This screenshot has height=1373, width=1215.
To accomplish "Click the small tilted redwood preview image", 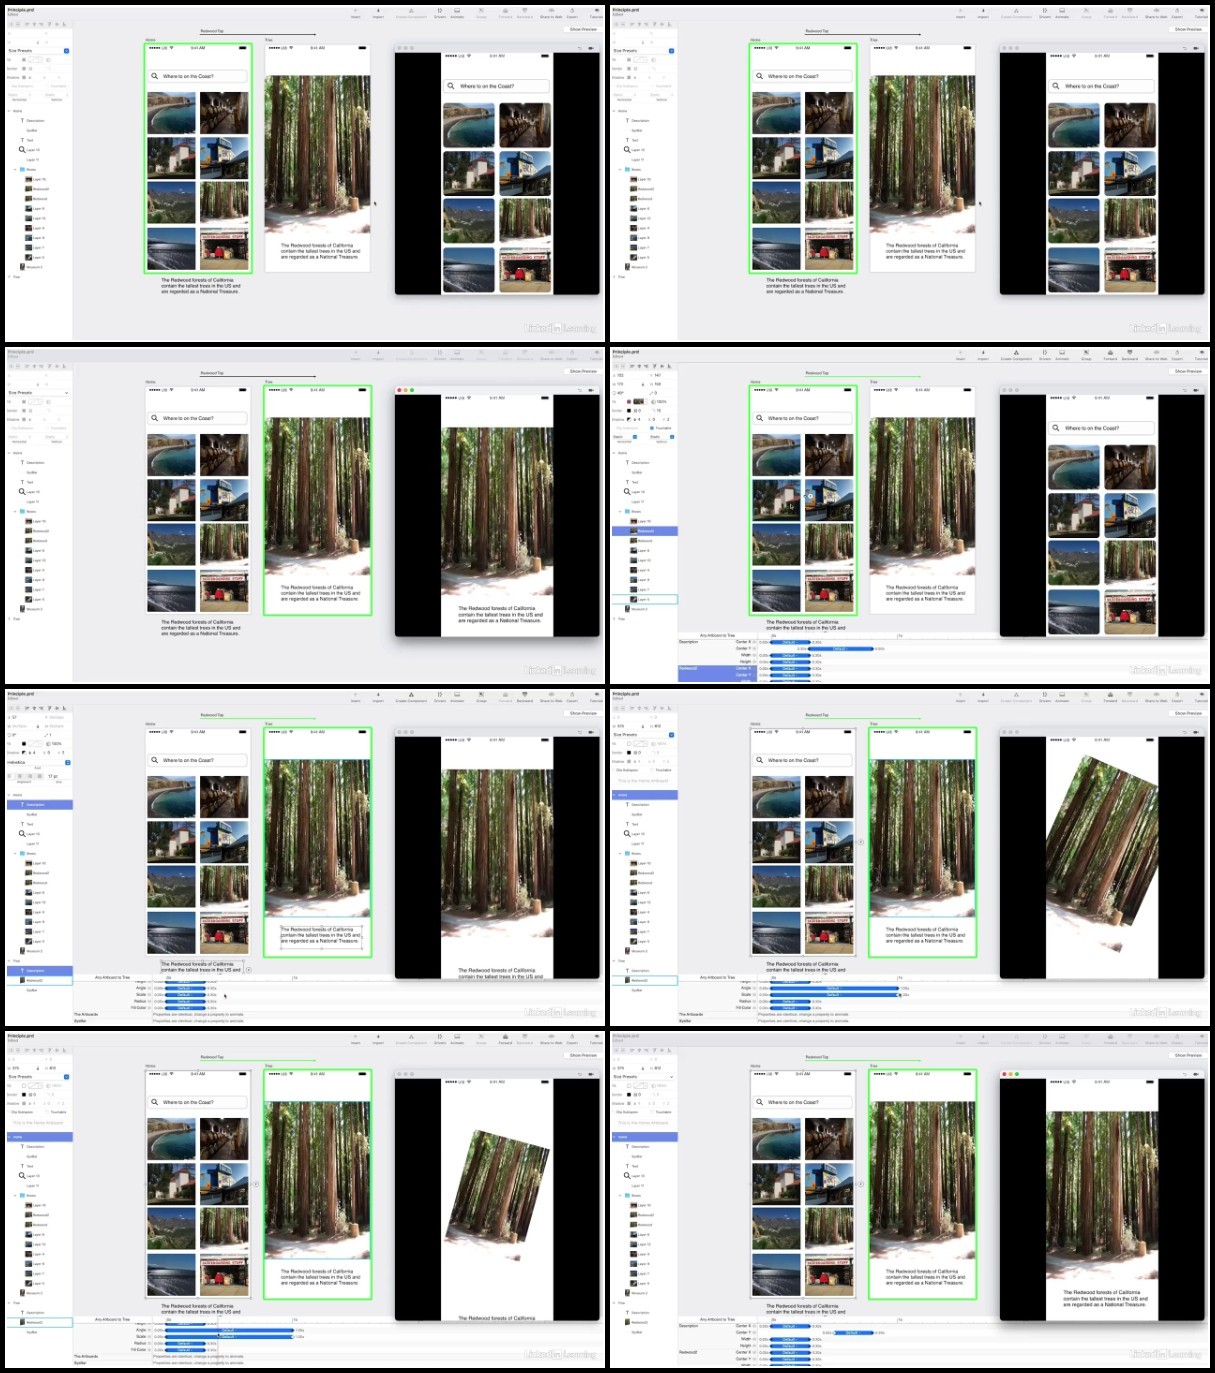I will 498,1195.
